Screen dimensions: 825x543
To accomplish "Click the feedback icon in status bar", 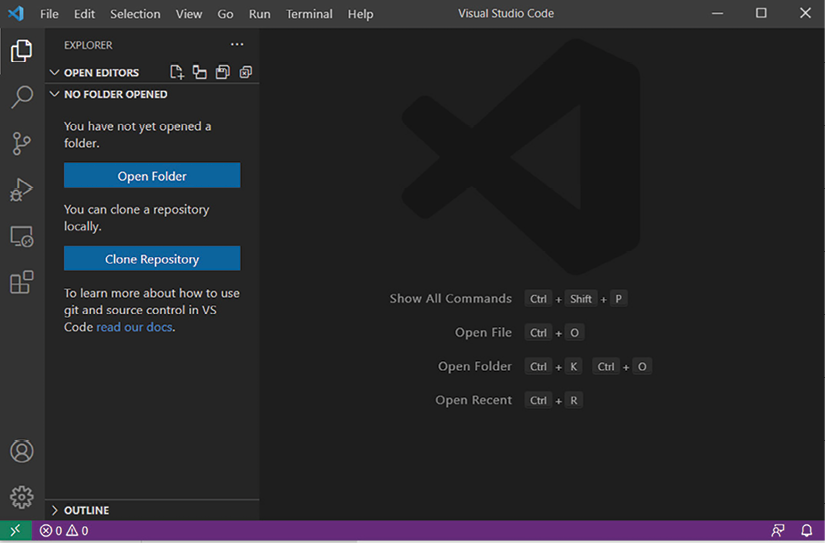I will click(778, 530).
